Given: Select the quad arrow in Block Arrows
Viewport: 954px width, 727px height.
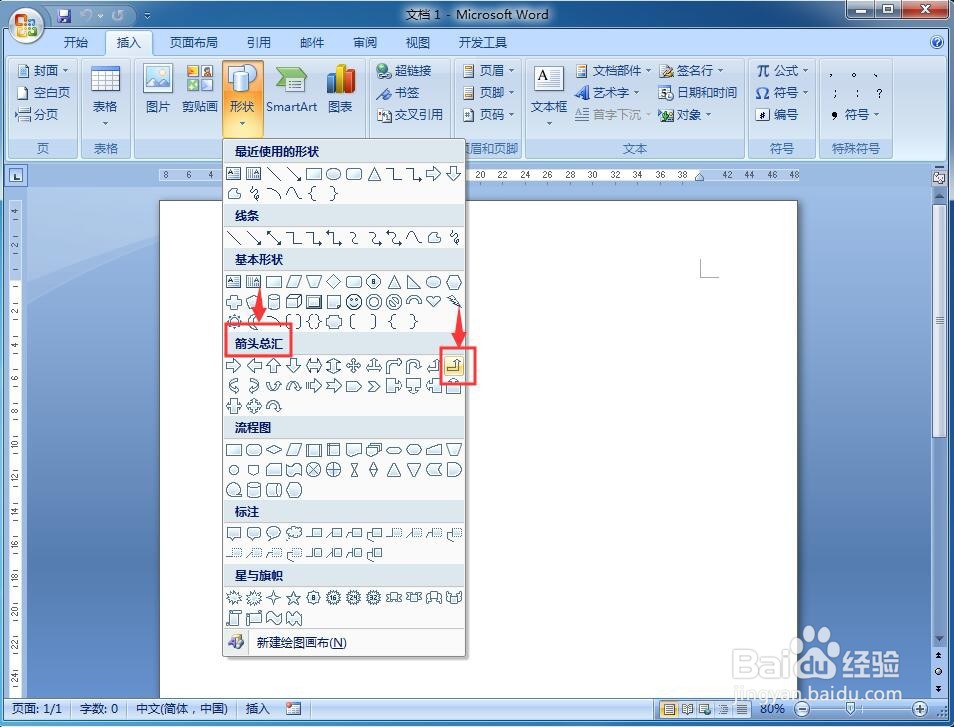Looking at the screenshot, I should coord(353,366).
